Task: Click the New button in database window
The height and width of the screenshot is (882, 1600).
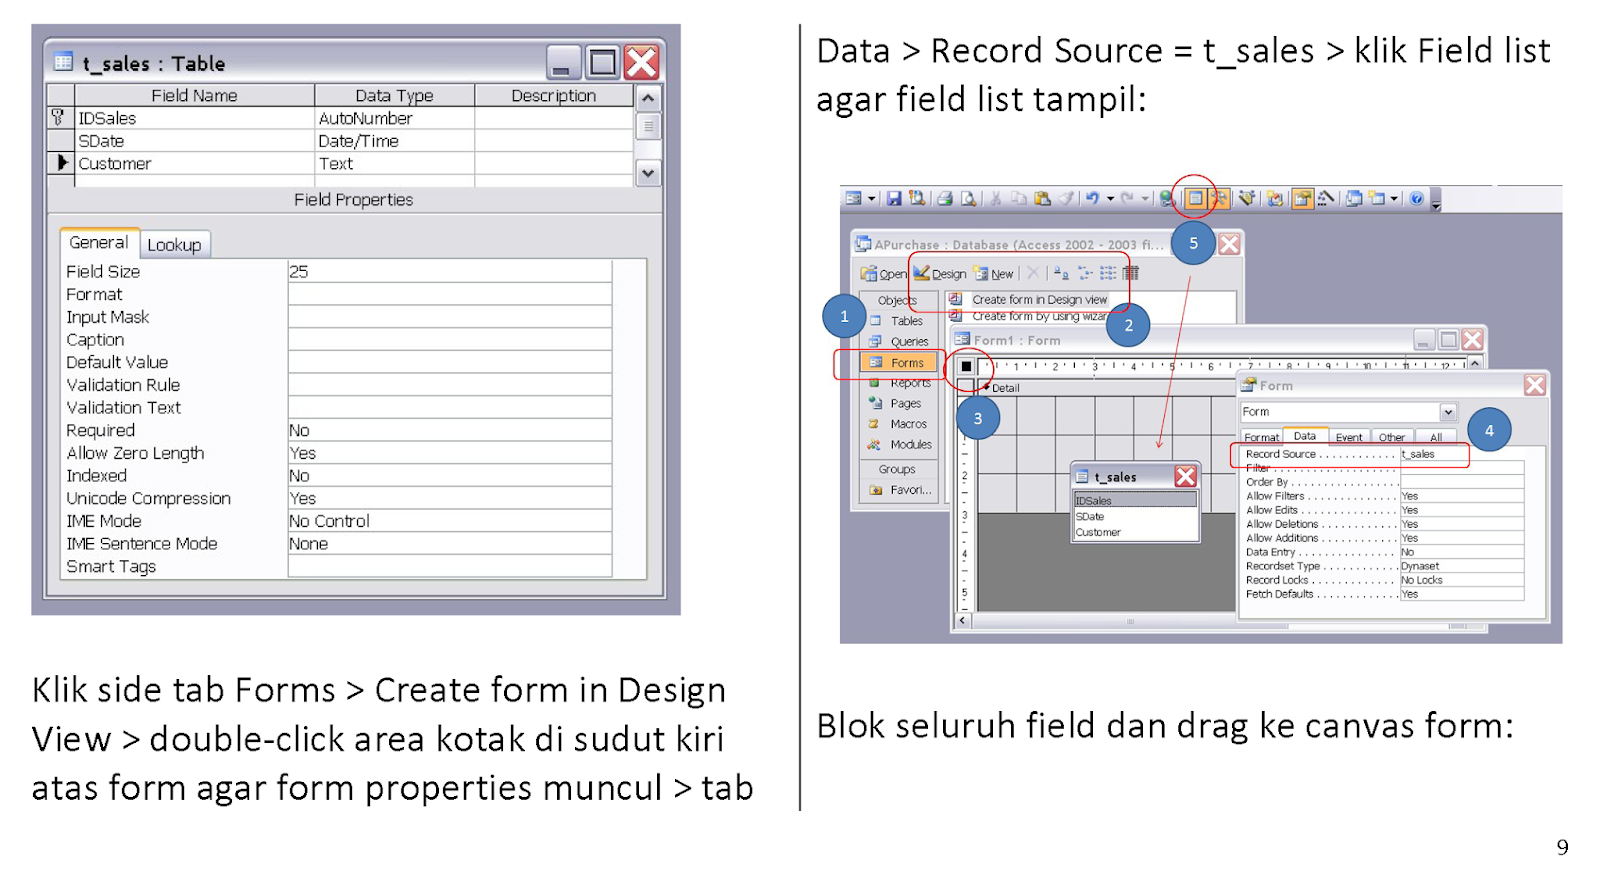Action: click(x=993, y=273)
